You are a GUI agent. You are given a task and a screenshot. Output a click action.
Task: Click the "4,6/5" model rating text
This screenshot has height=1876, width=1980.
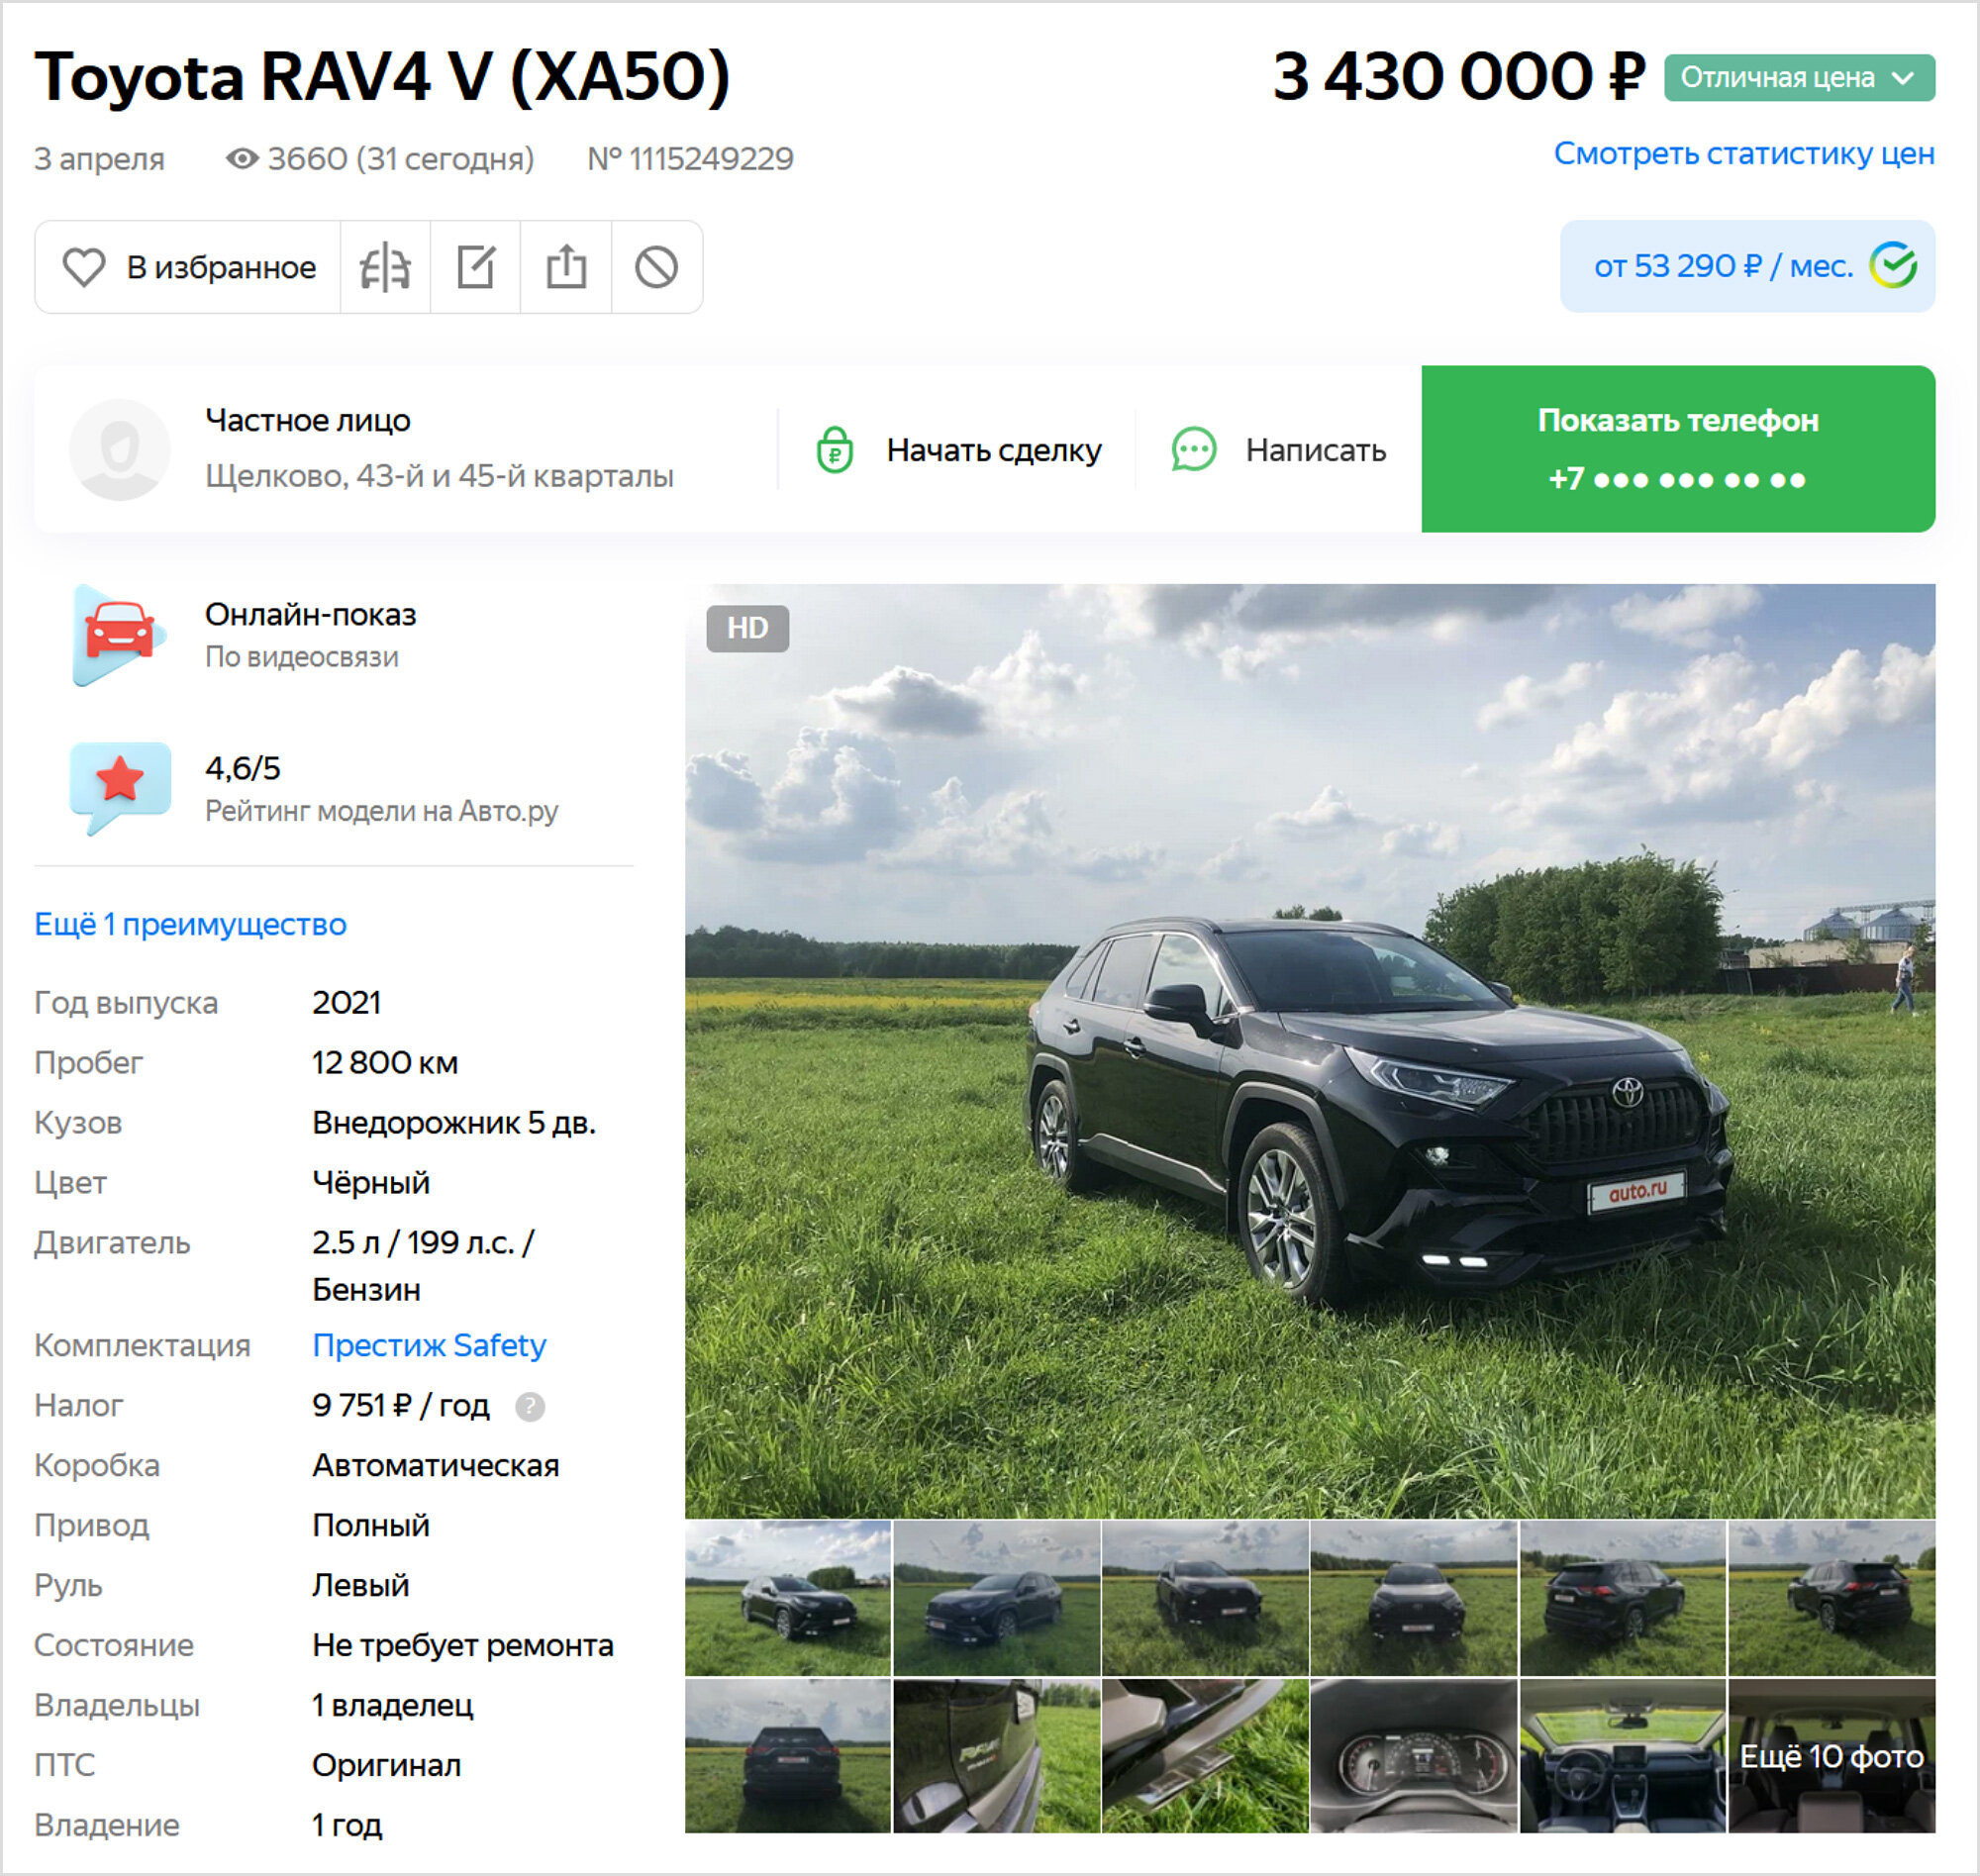[x=242, y=768]
